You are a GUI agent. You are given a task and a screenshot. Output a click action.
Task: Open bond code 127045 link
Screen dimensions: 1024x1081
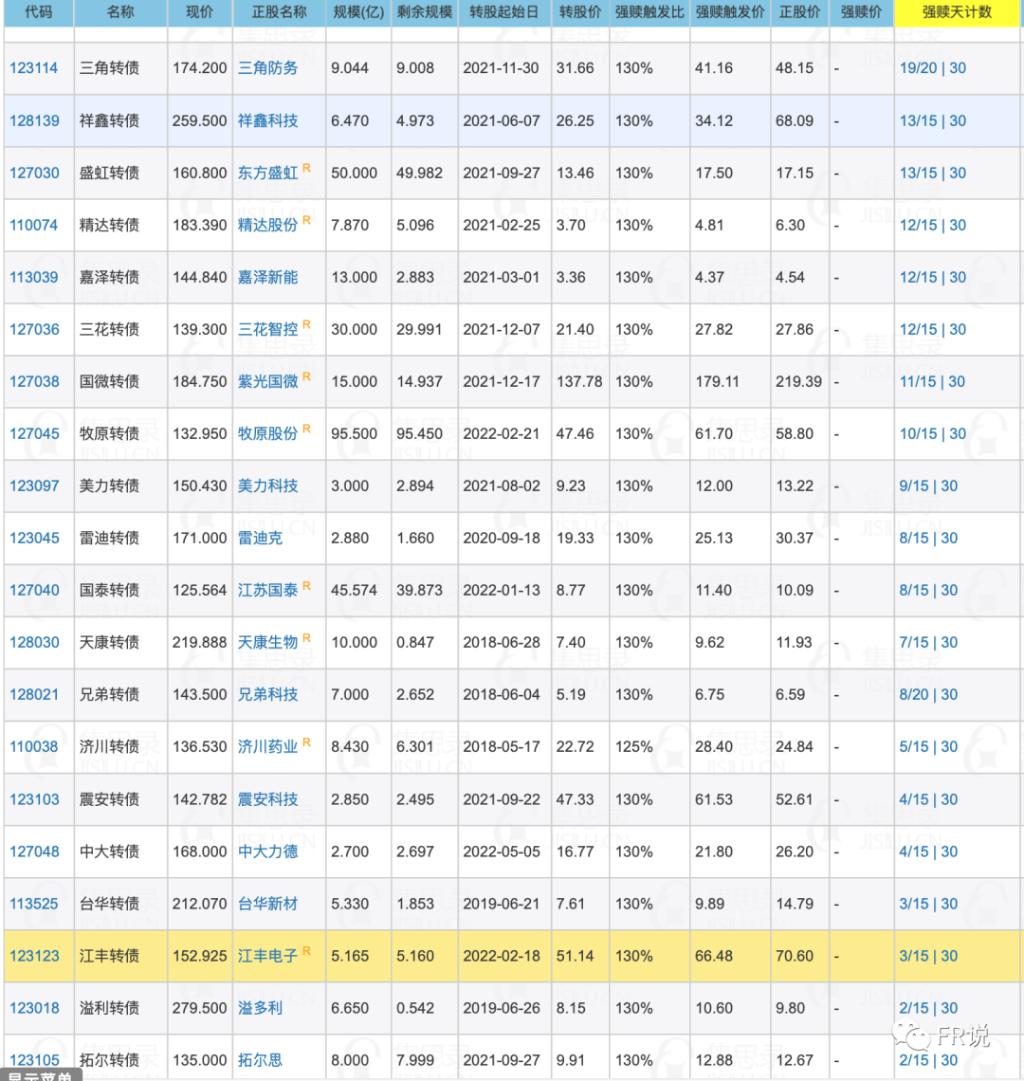34,434
